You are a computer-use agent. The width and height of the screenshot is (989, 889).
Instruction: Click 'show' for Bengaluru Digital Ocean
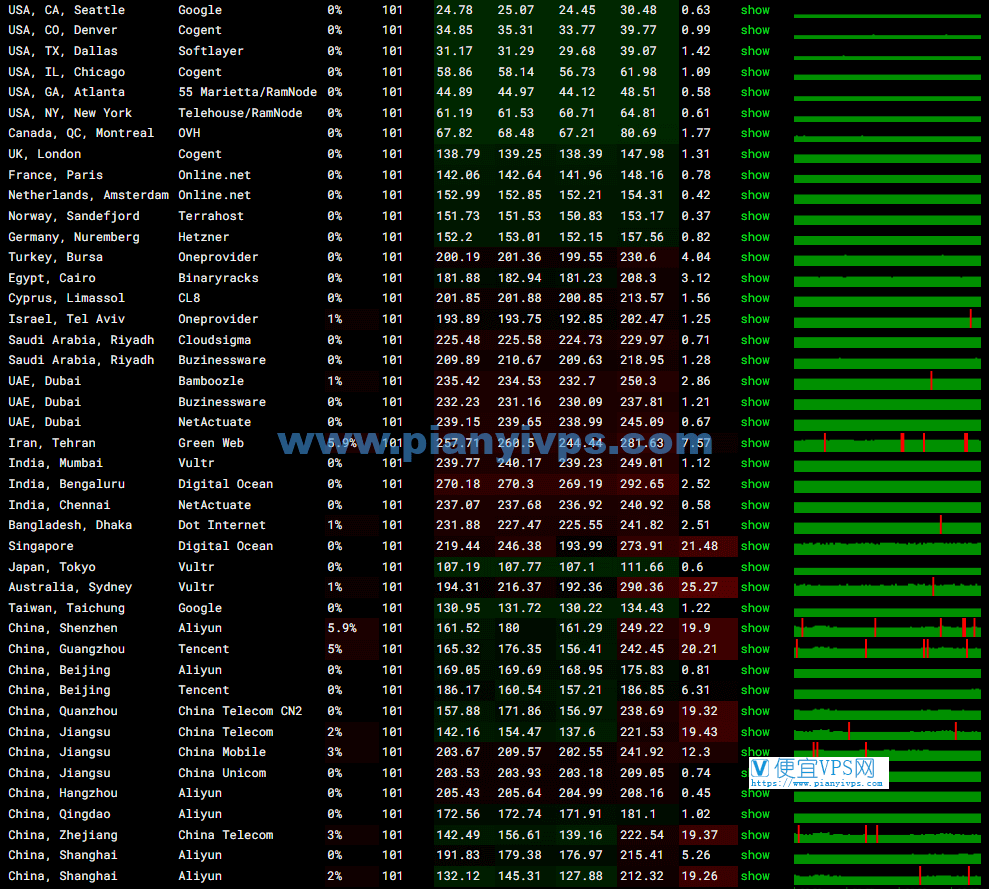pos(755,483)
